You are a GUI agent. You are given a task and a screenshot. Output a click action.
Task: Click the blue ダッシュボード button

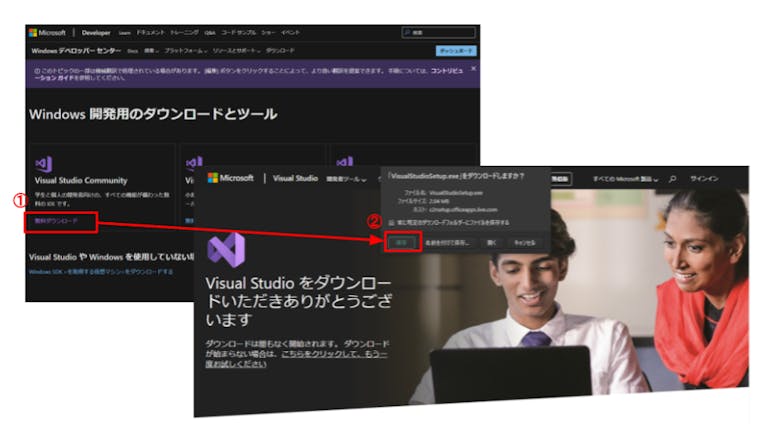456,51
